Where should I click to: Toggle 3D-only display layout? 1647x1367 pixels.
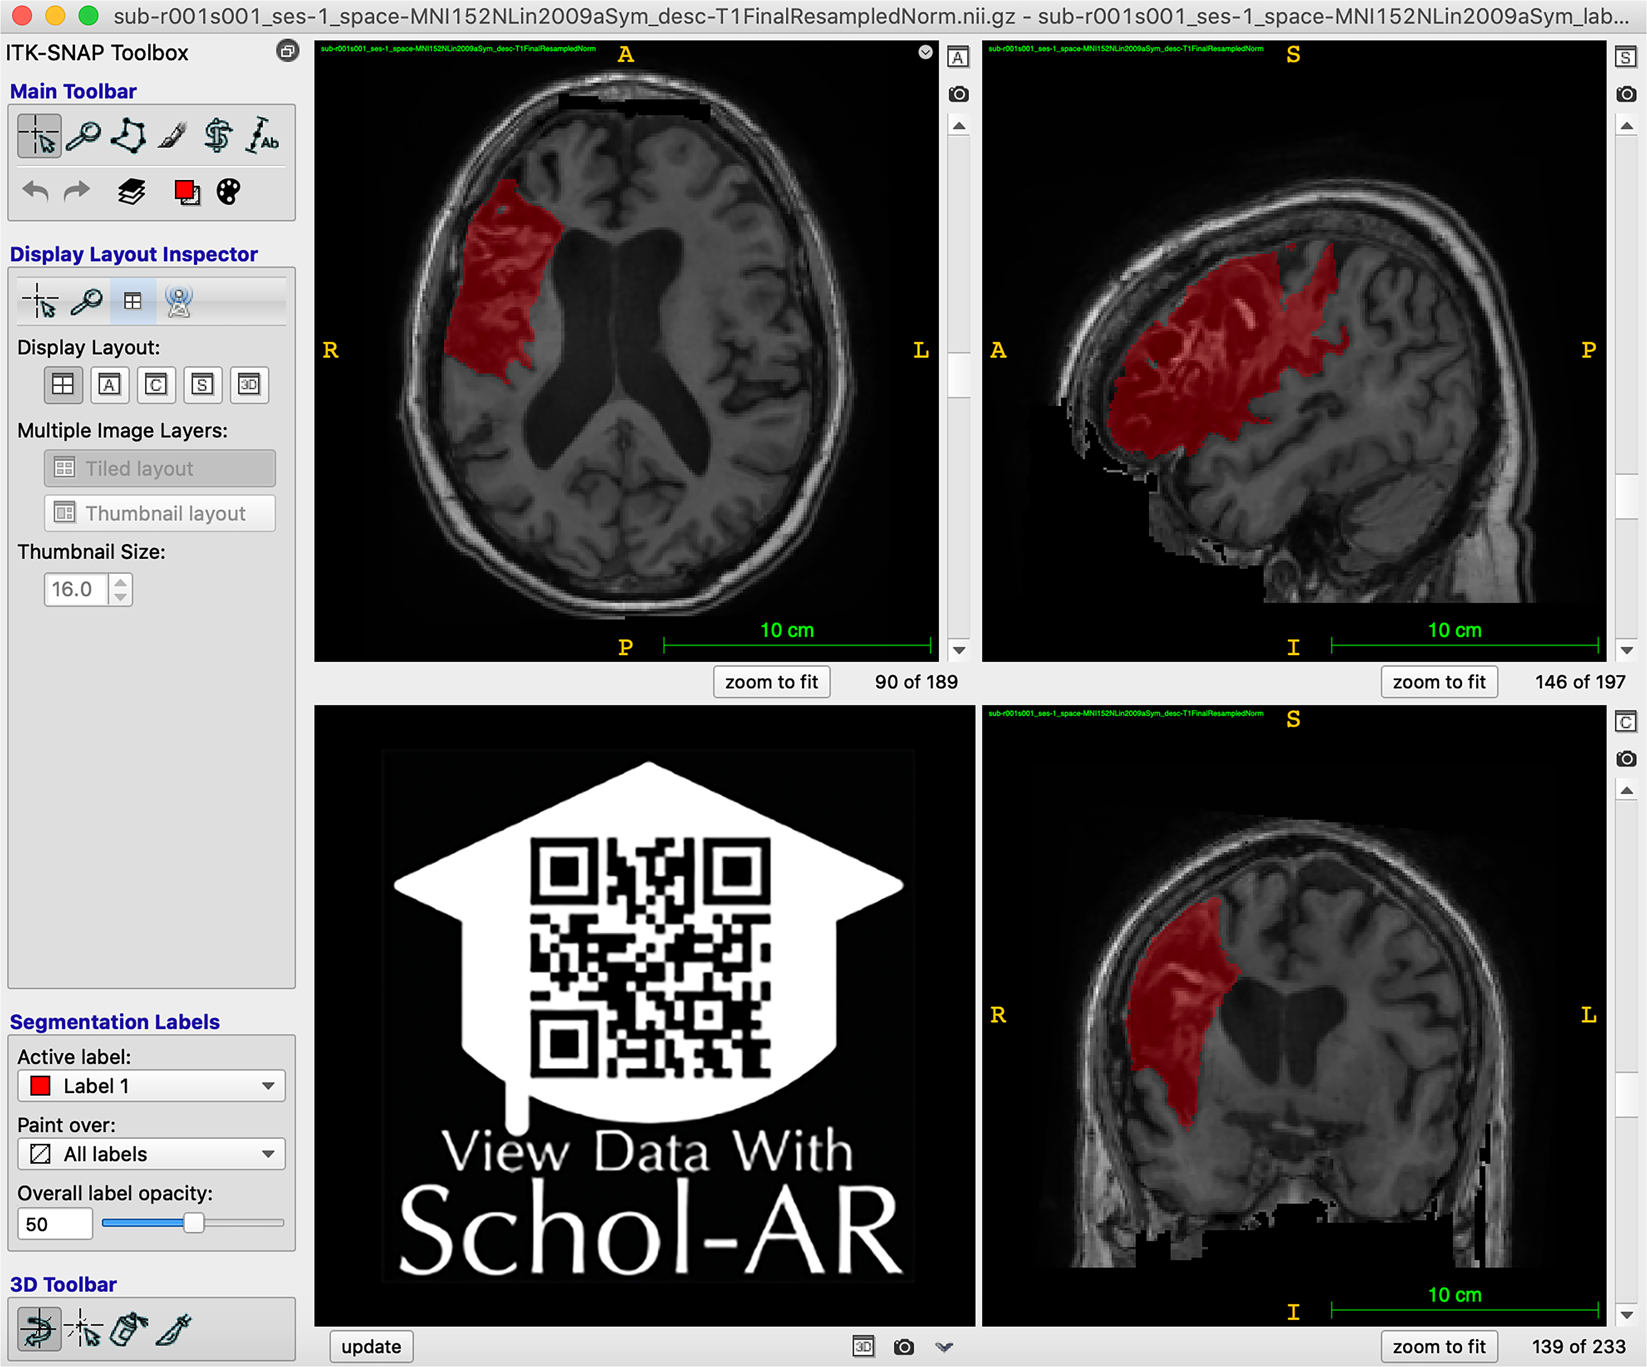pyautogui.click(x=249, y=385)
